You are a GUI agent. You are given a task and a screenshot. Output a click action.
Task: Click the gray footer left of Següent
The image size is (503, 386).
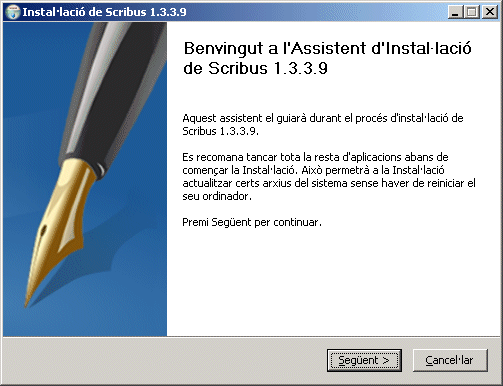[x=163, y=360]
